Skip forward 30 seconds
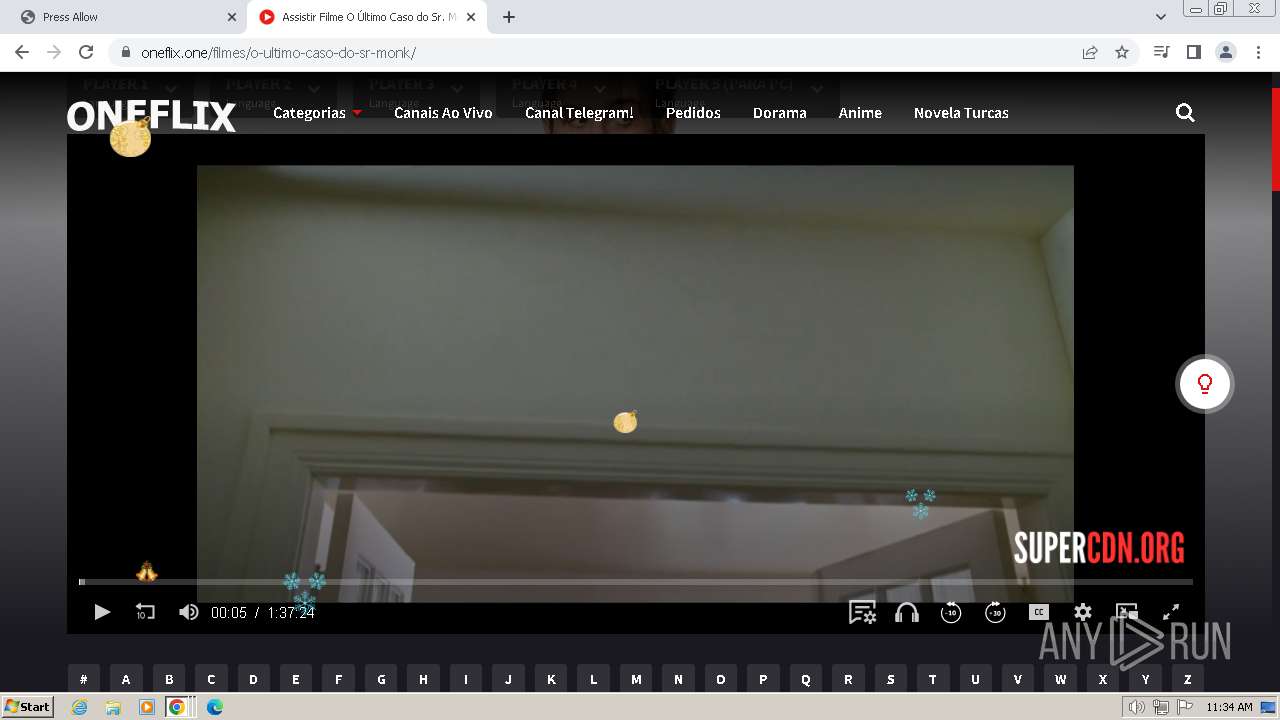 995,612
